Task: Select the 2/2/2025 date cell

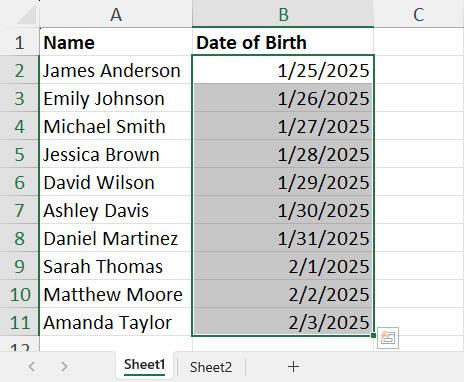Action: (283, 294)
